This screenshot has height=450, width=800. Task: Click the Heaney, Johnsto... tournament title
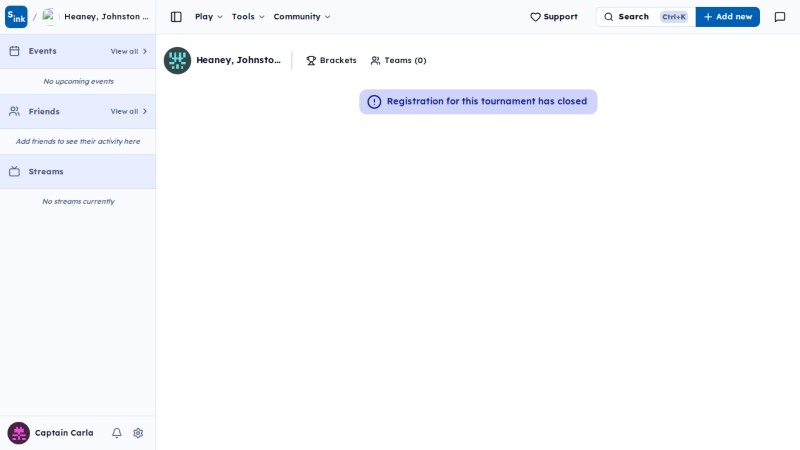pos(238,60)
